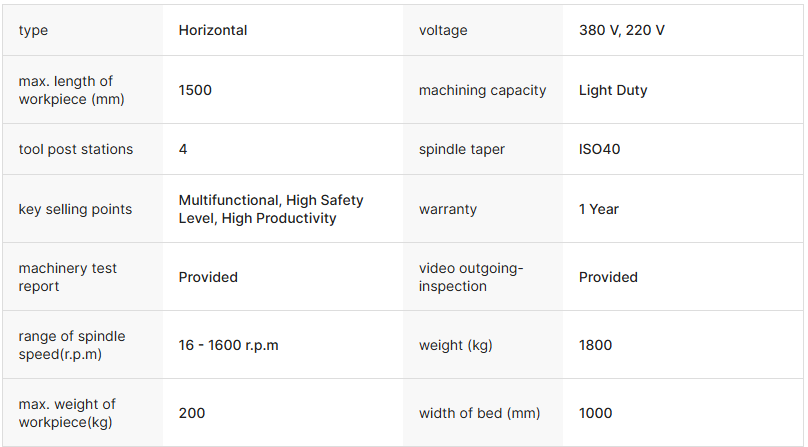This screenshot has height=447, width=808.
Task: Select the 'Multifunctional, High Safety Level' text
Action: 271,209
